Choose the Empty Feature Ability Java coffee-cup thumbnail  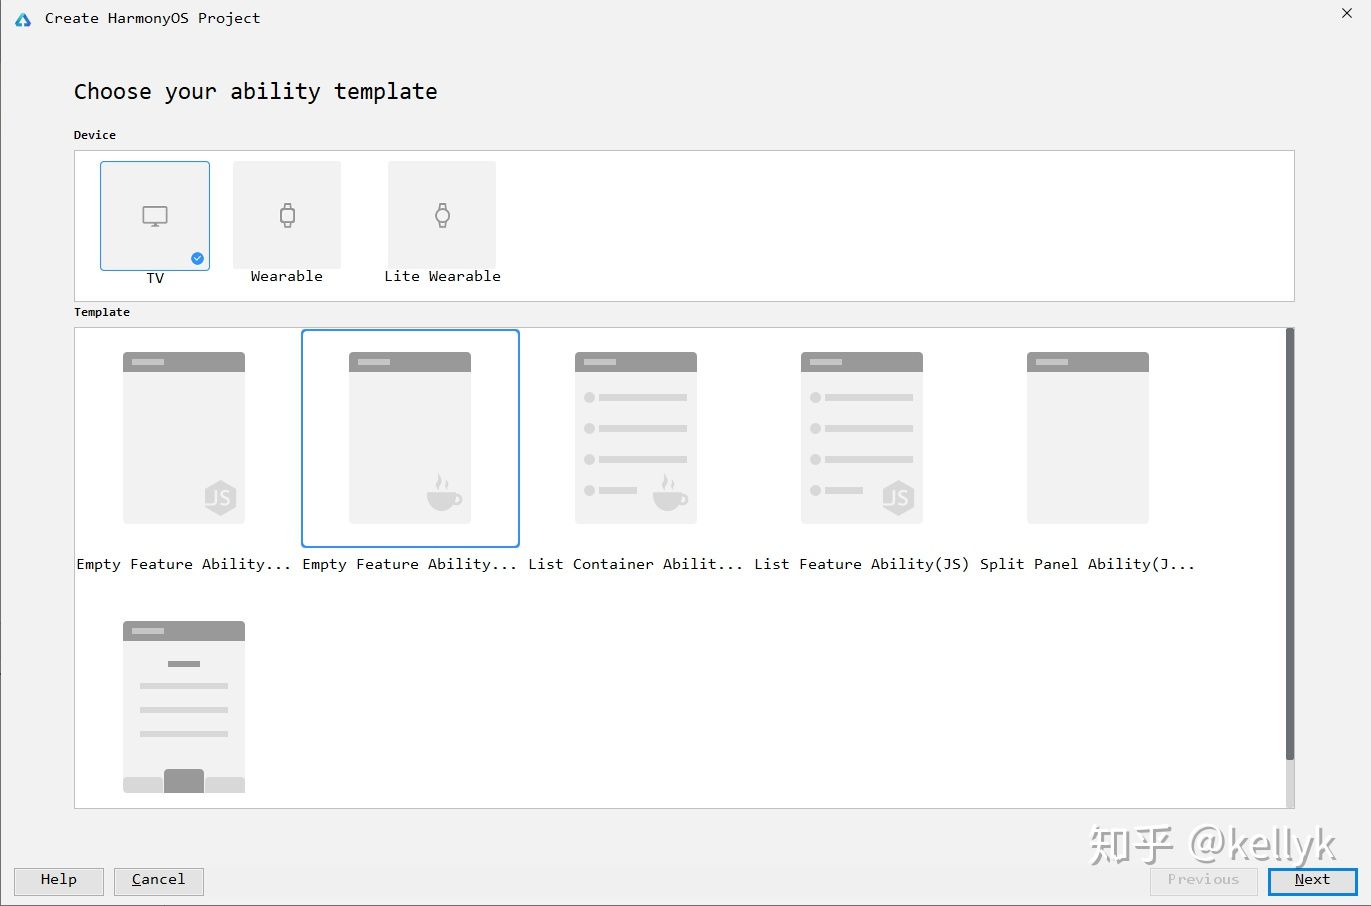(410, 438)
